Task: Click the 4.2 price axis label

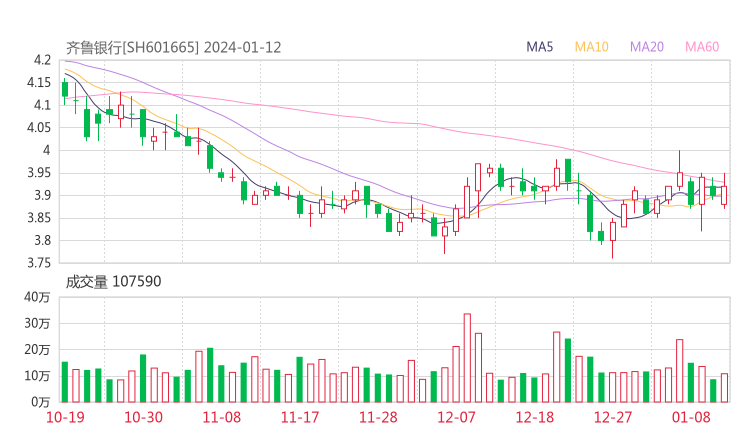Action: click(x=42, y=60)
